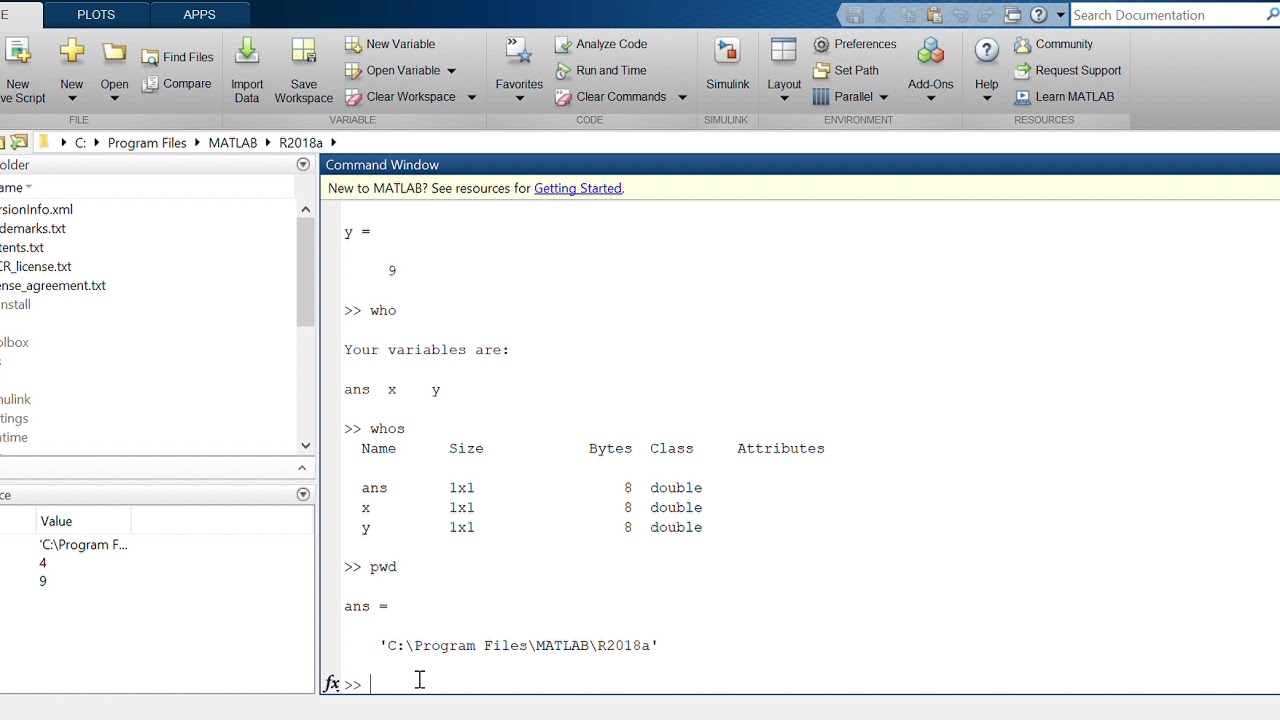The height and width of the screenshot is (720, 1280).
Task: Click the Save Workspace icon
Action: tap(303, 52)
